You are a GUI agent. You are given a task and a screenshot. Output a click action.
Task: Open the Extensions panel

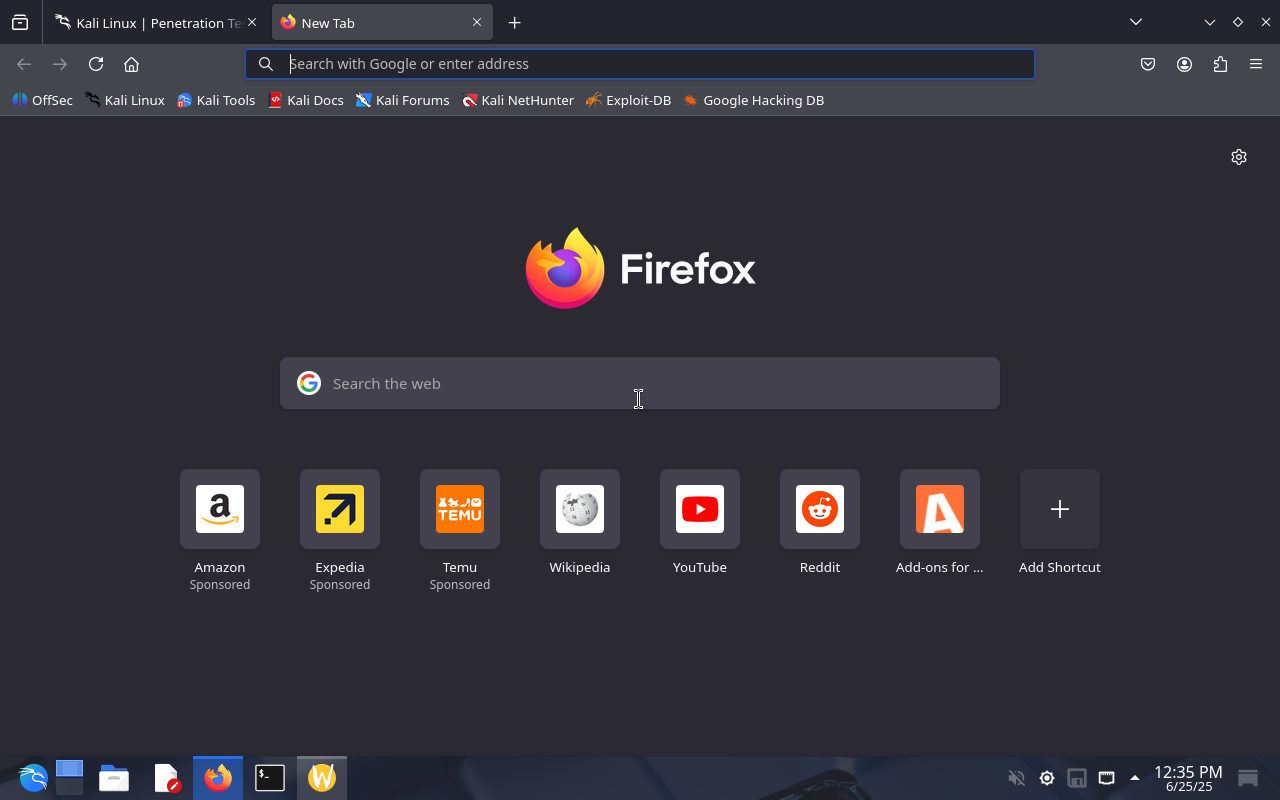1220,64
